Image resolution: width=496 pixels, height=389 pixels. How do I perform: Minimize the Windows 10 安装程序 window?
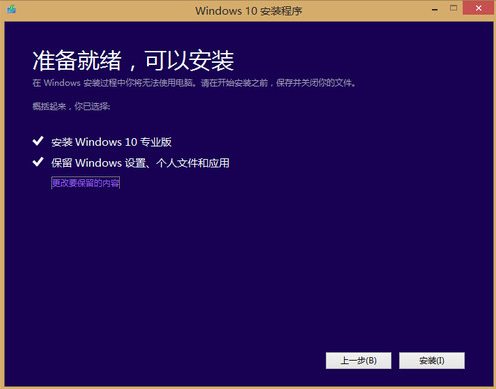click(x=435, y=9)
